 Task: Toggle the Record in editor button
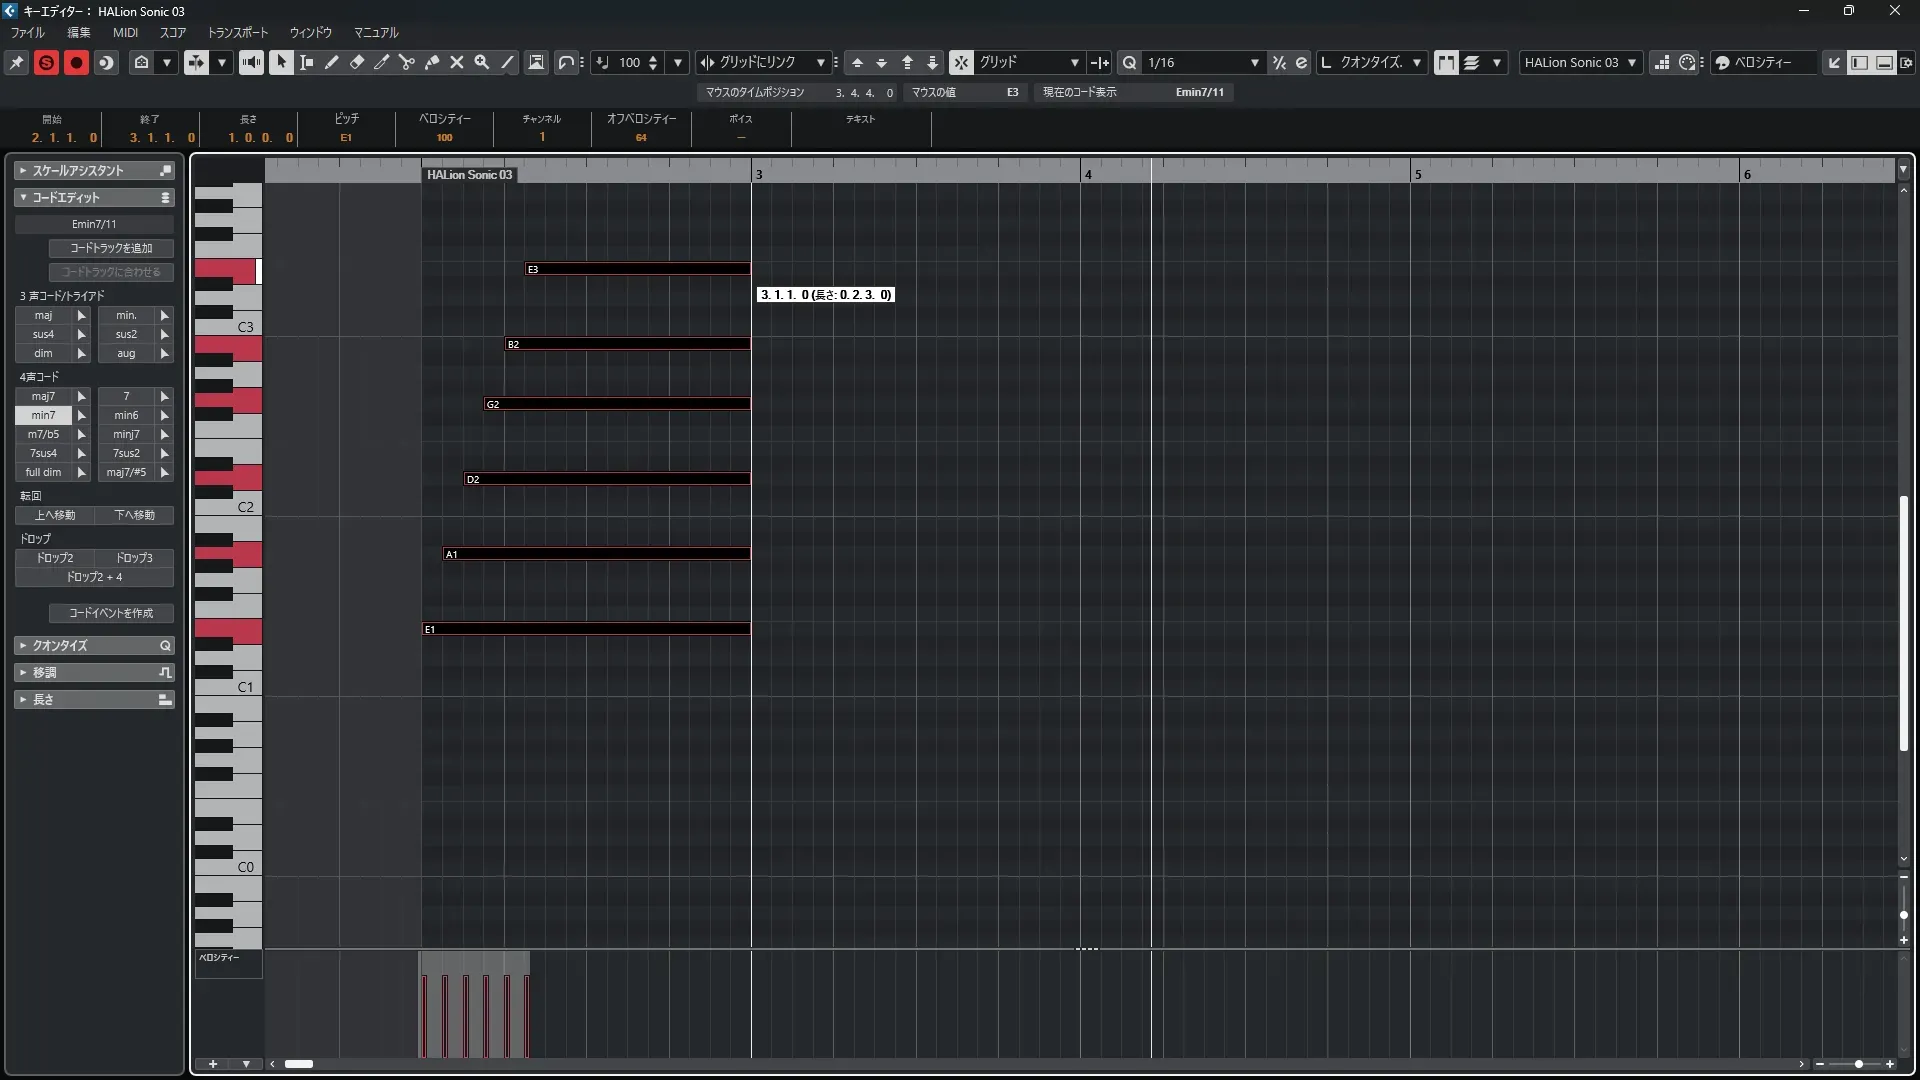[x=76, y=62]
